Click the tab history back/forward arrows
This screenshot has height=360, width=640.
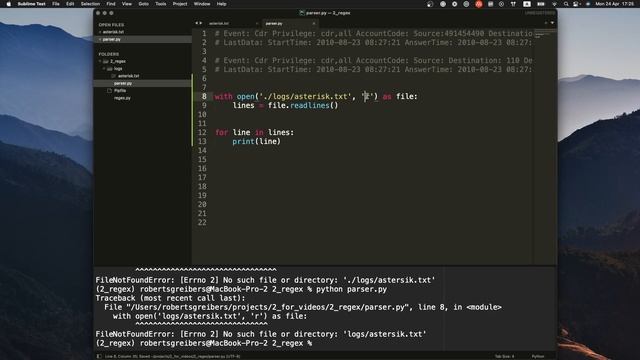198,23
